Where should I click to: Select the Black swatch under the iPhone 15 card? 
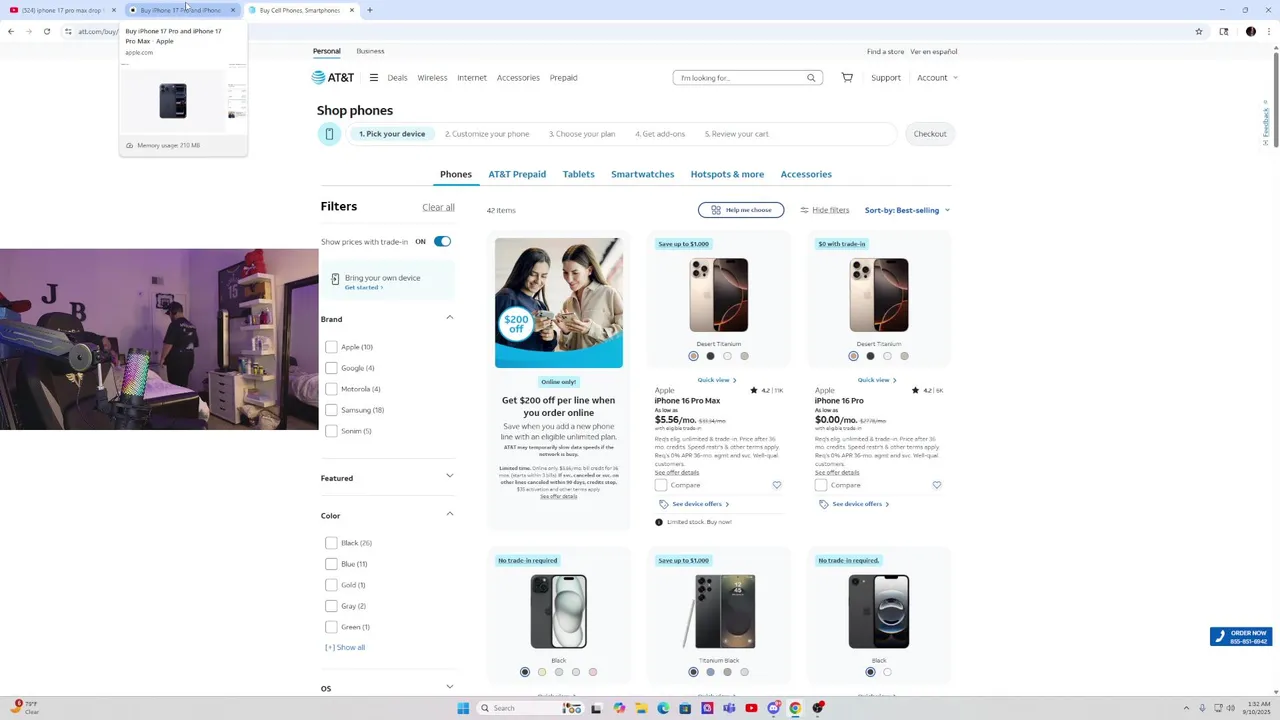pyautogui.click(x=525, y=672)
